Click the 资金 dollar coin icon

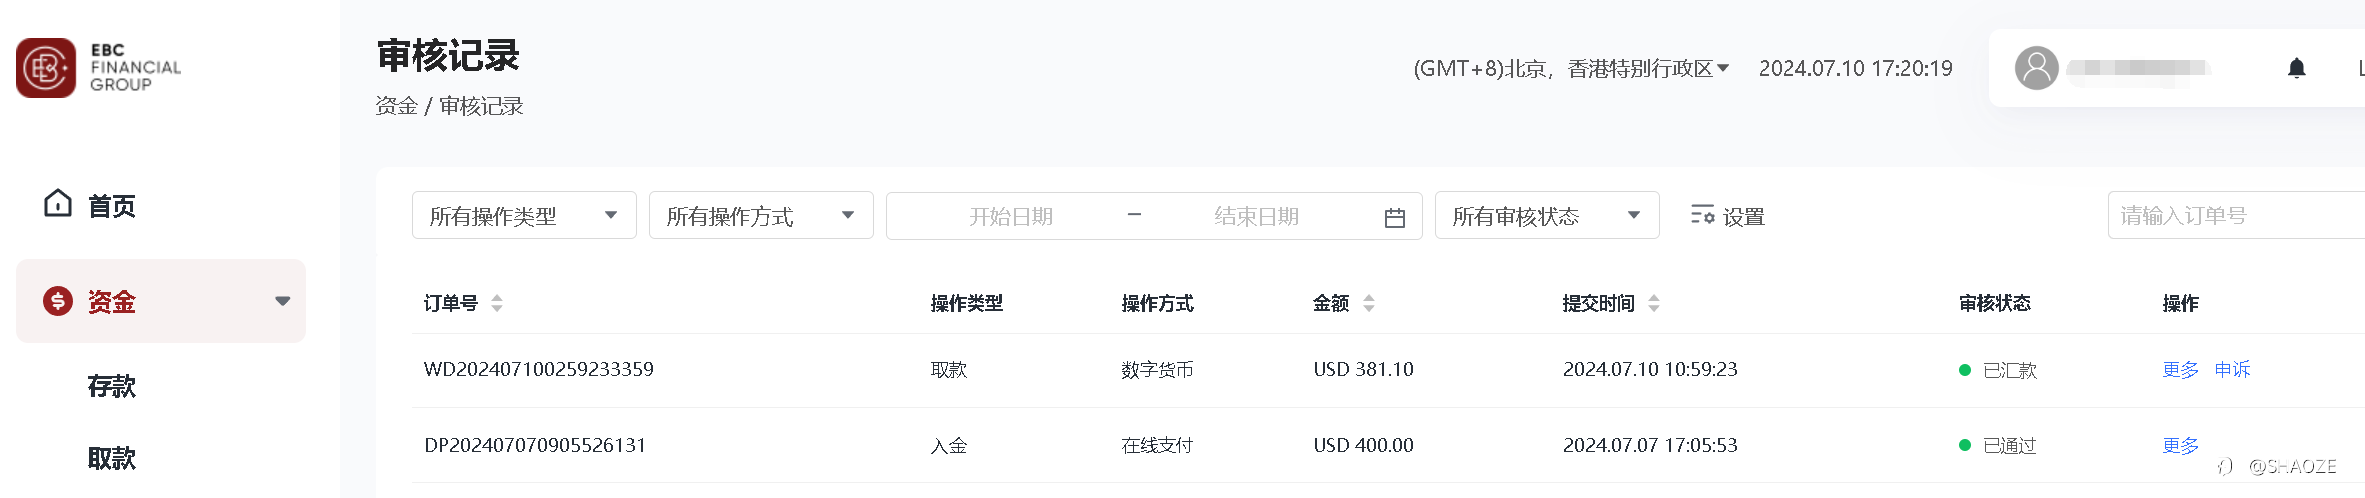click(58, 300)
